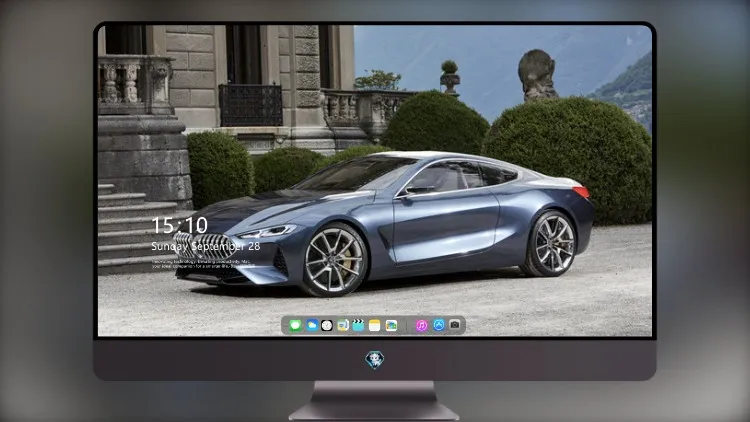Launch the Camera app in the dock
Screen dimensions: 750x422
[455, 325]
